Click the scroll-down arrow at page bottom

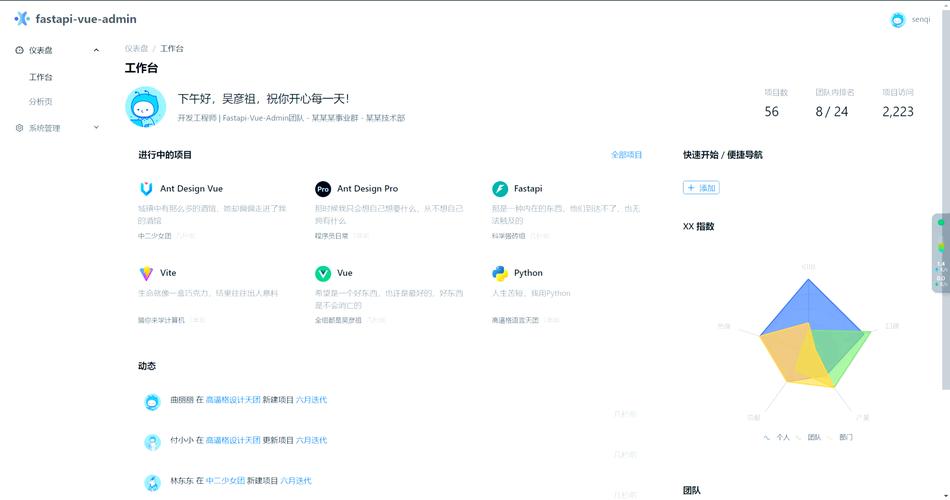click(946, 495)
